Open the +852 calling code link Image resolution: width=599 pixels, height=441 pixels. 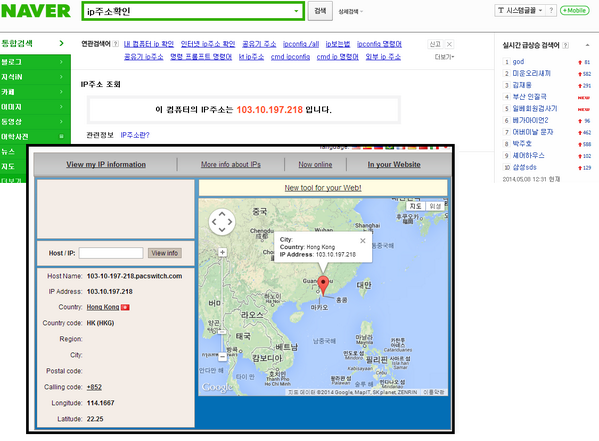pyautogui.click(x=94, y=387)
